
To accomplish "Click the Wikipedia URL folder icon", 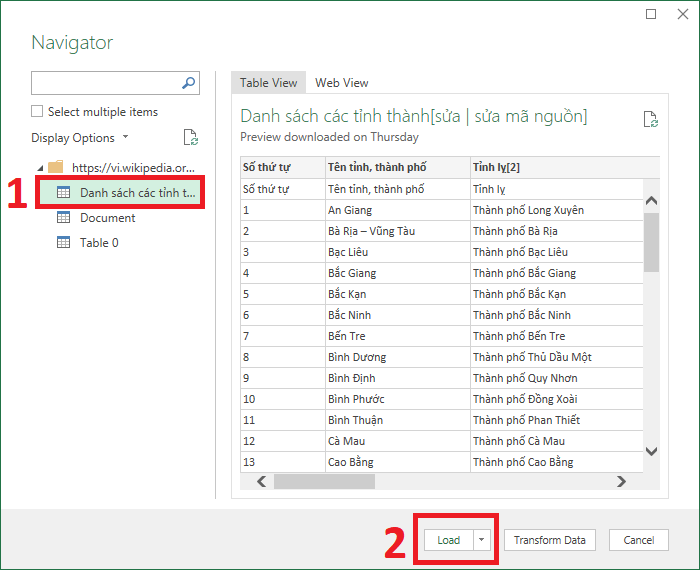I will click(56, 167).
